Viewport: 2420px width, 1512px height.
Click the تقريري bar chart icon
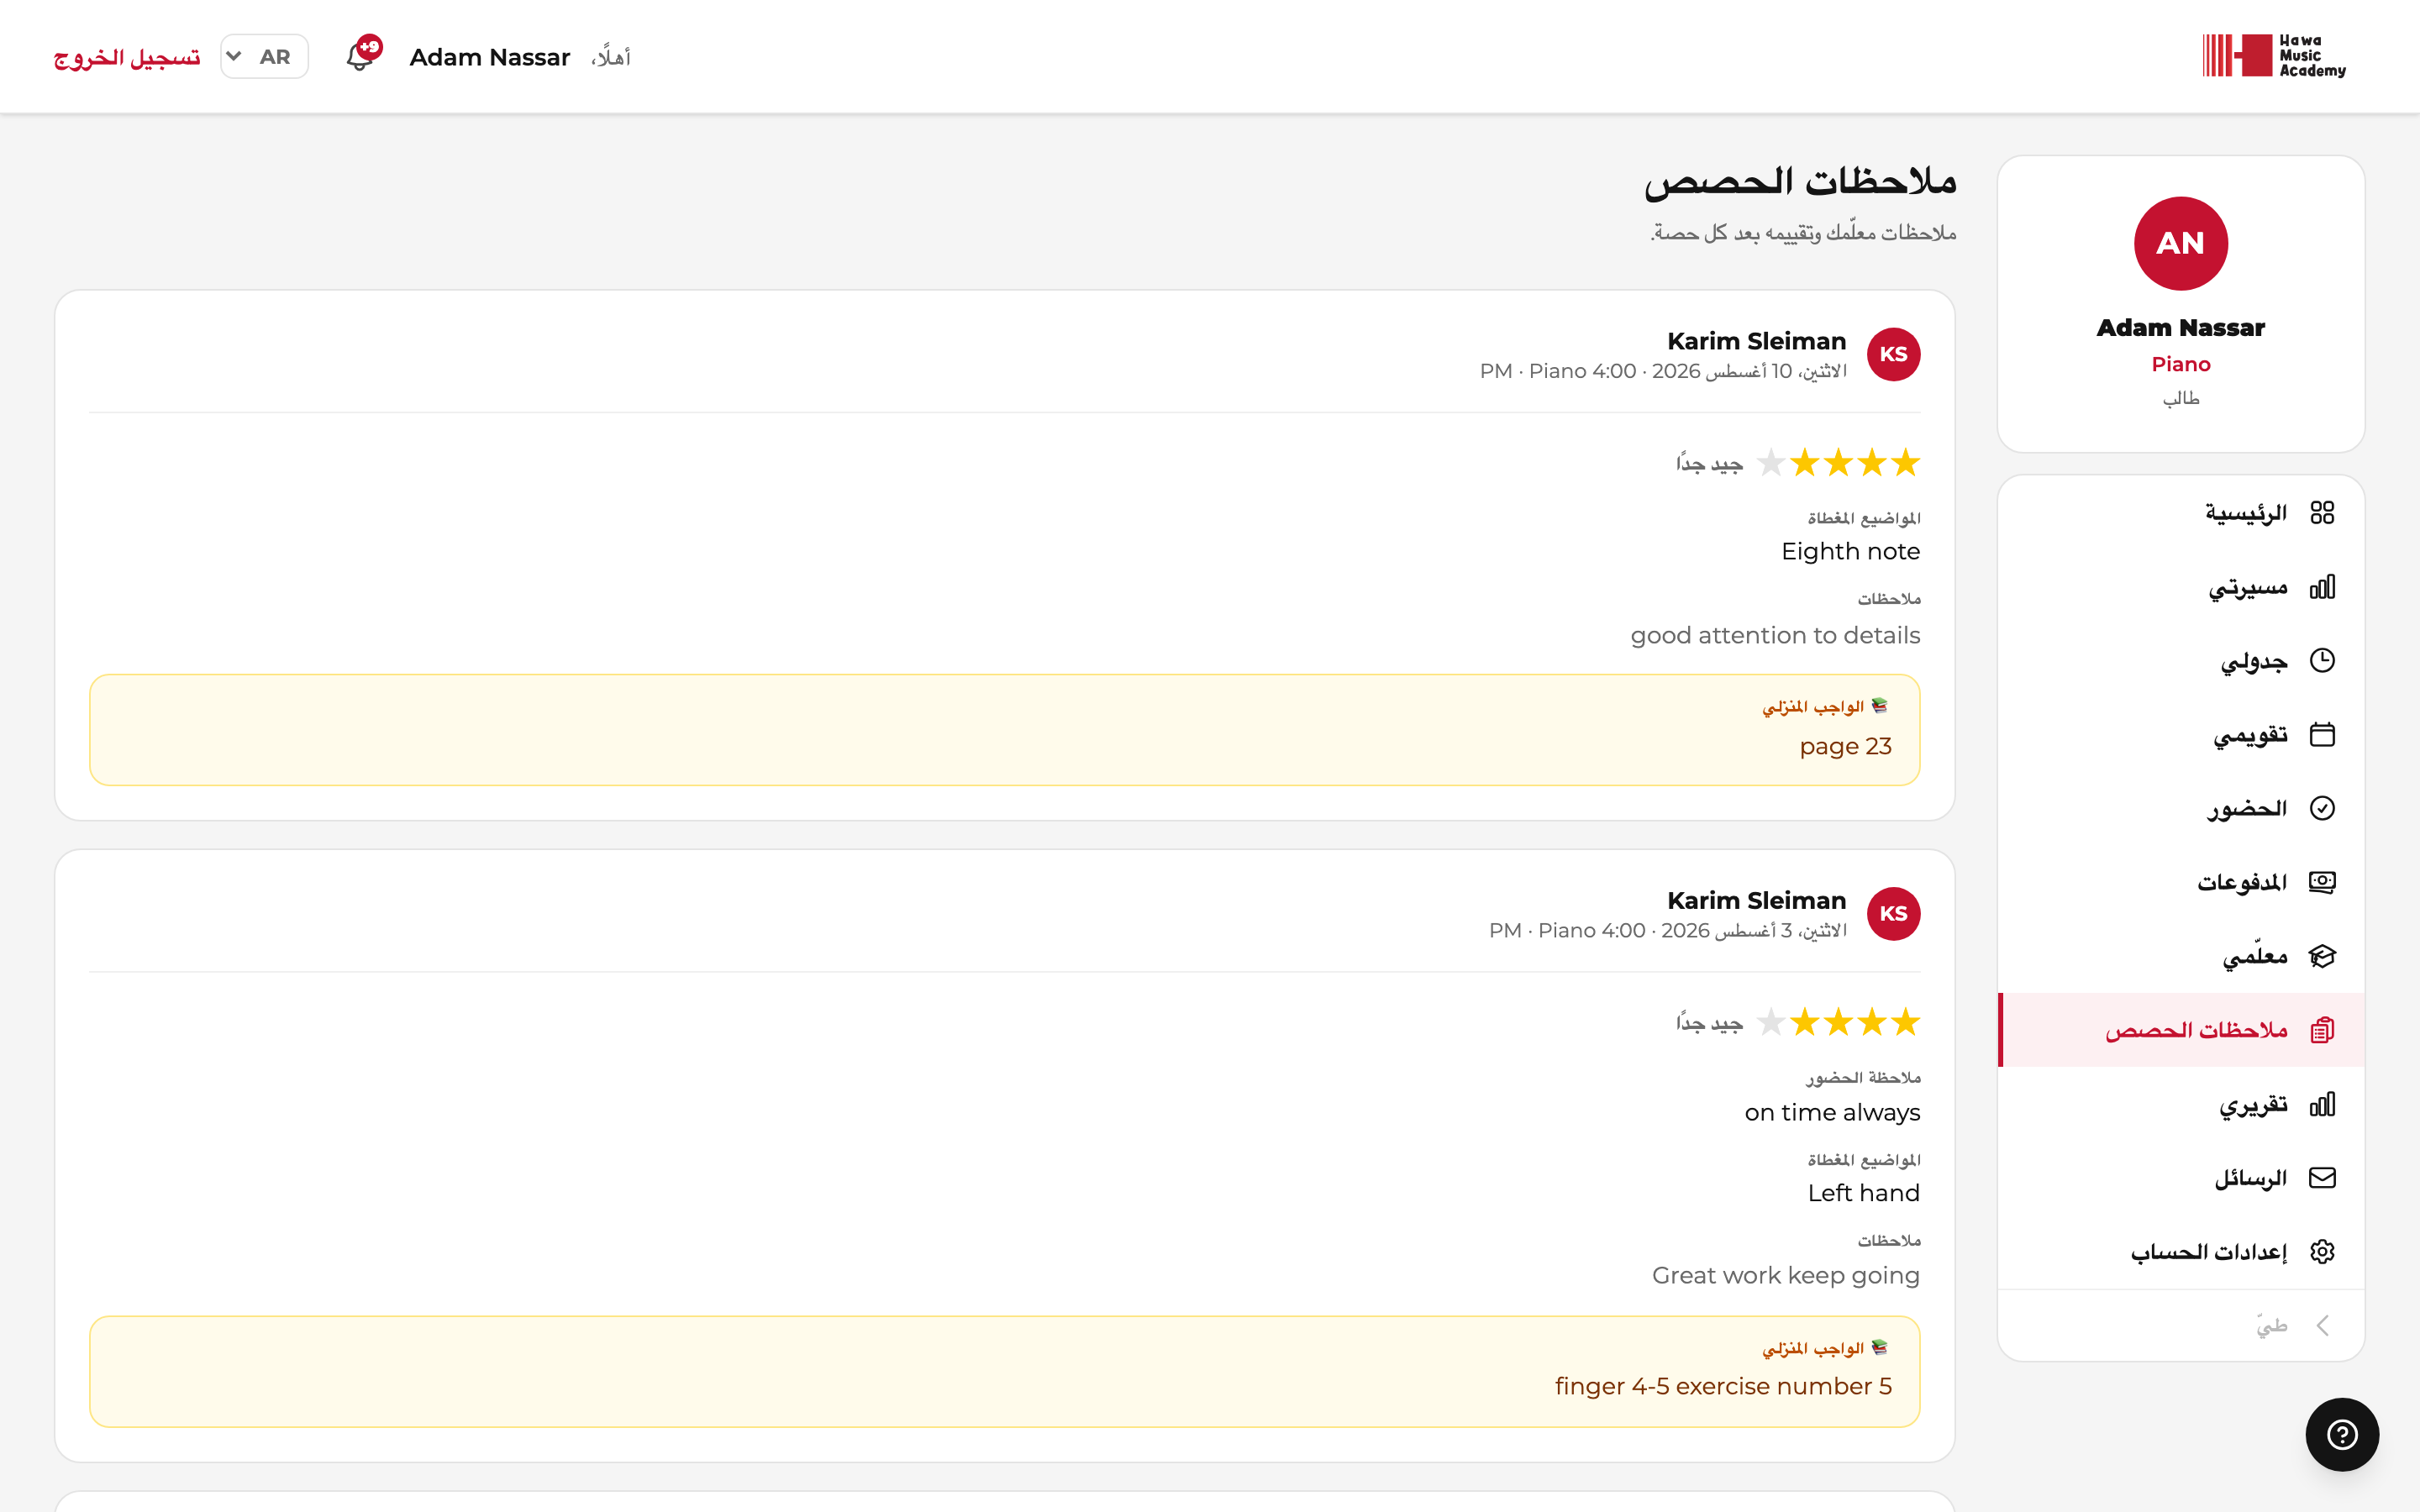click(x=2322, y=1104)
